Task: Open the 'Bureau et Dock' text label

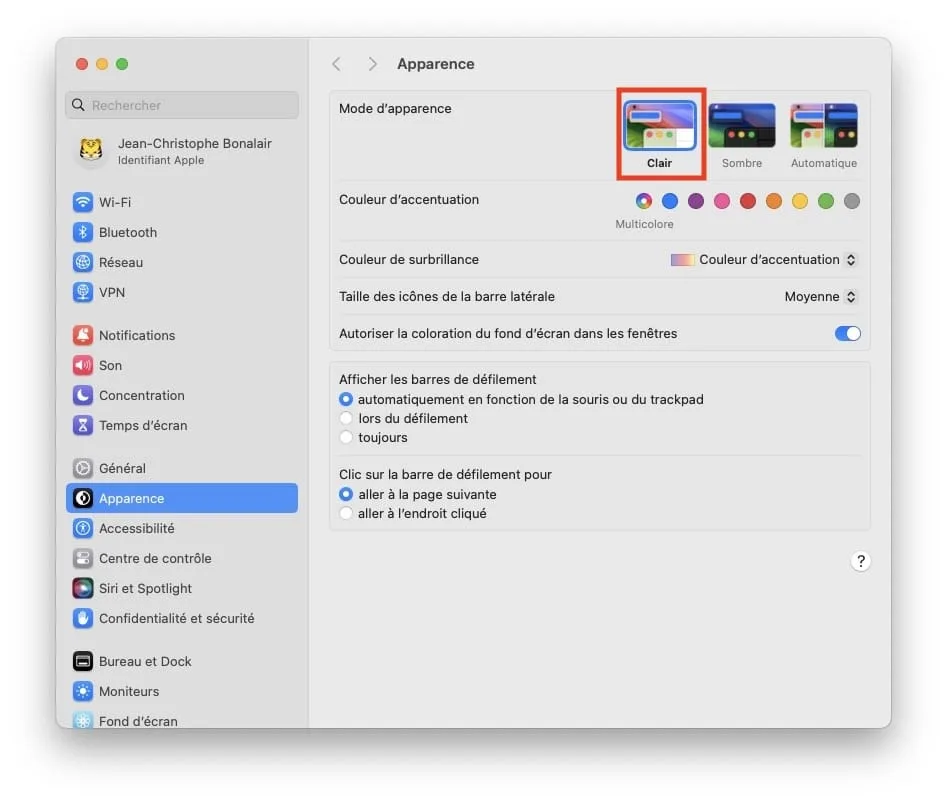Action: [x=145, y=662]
